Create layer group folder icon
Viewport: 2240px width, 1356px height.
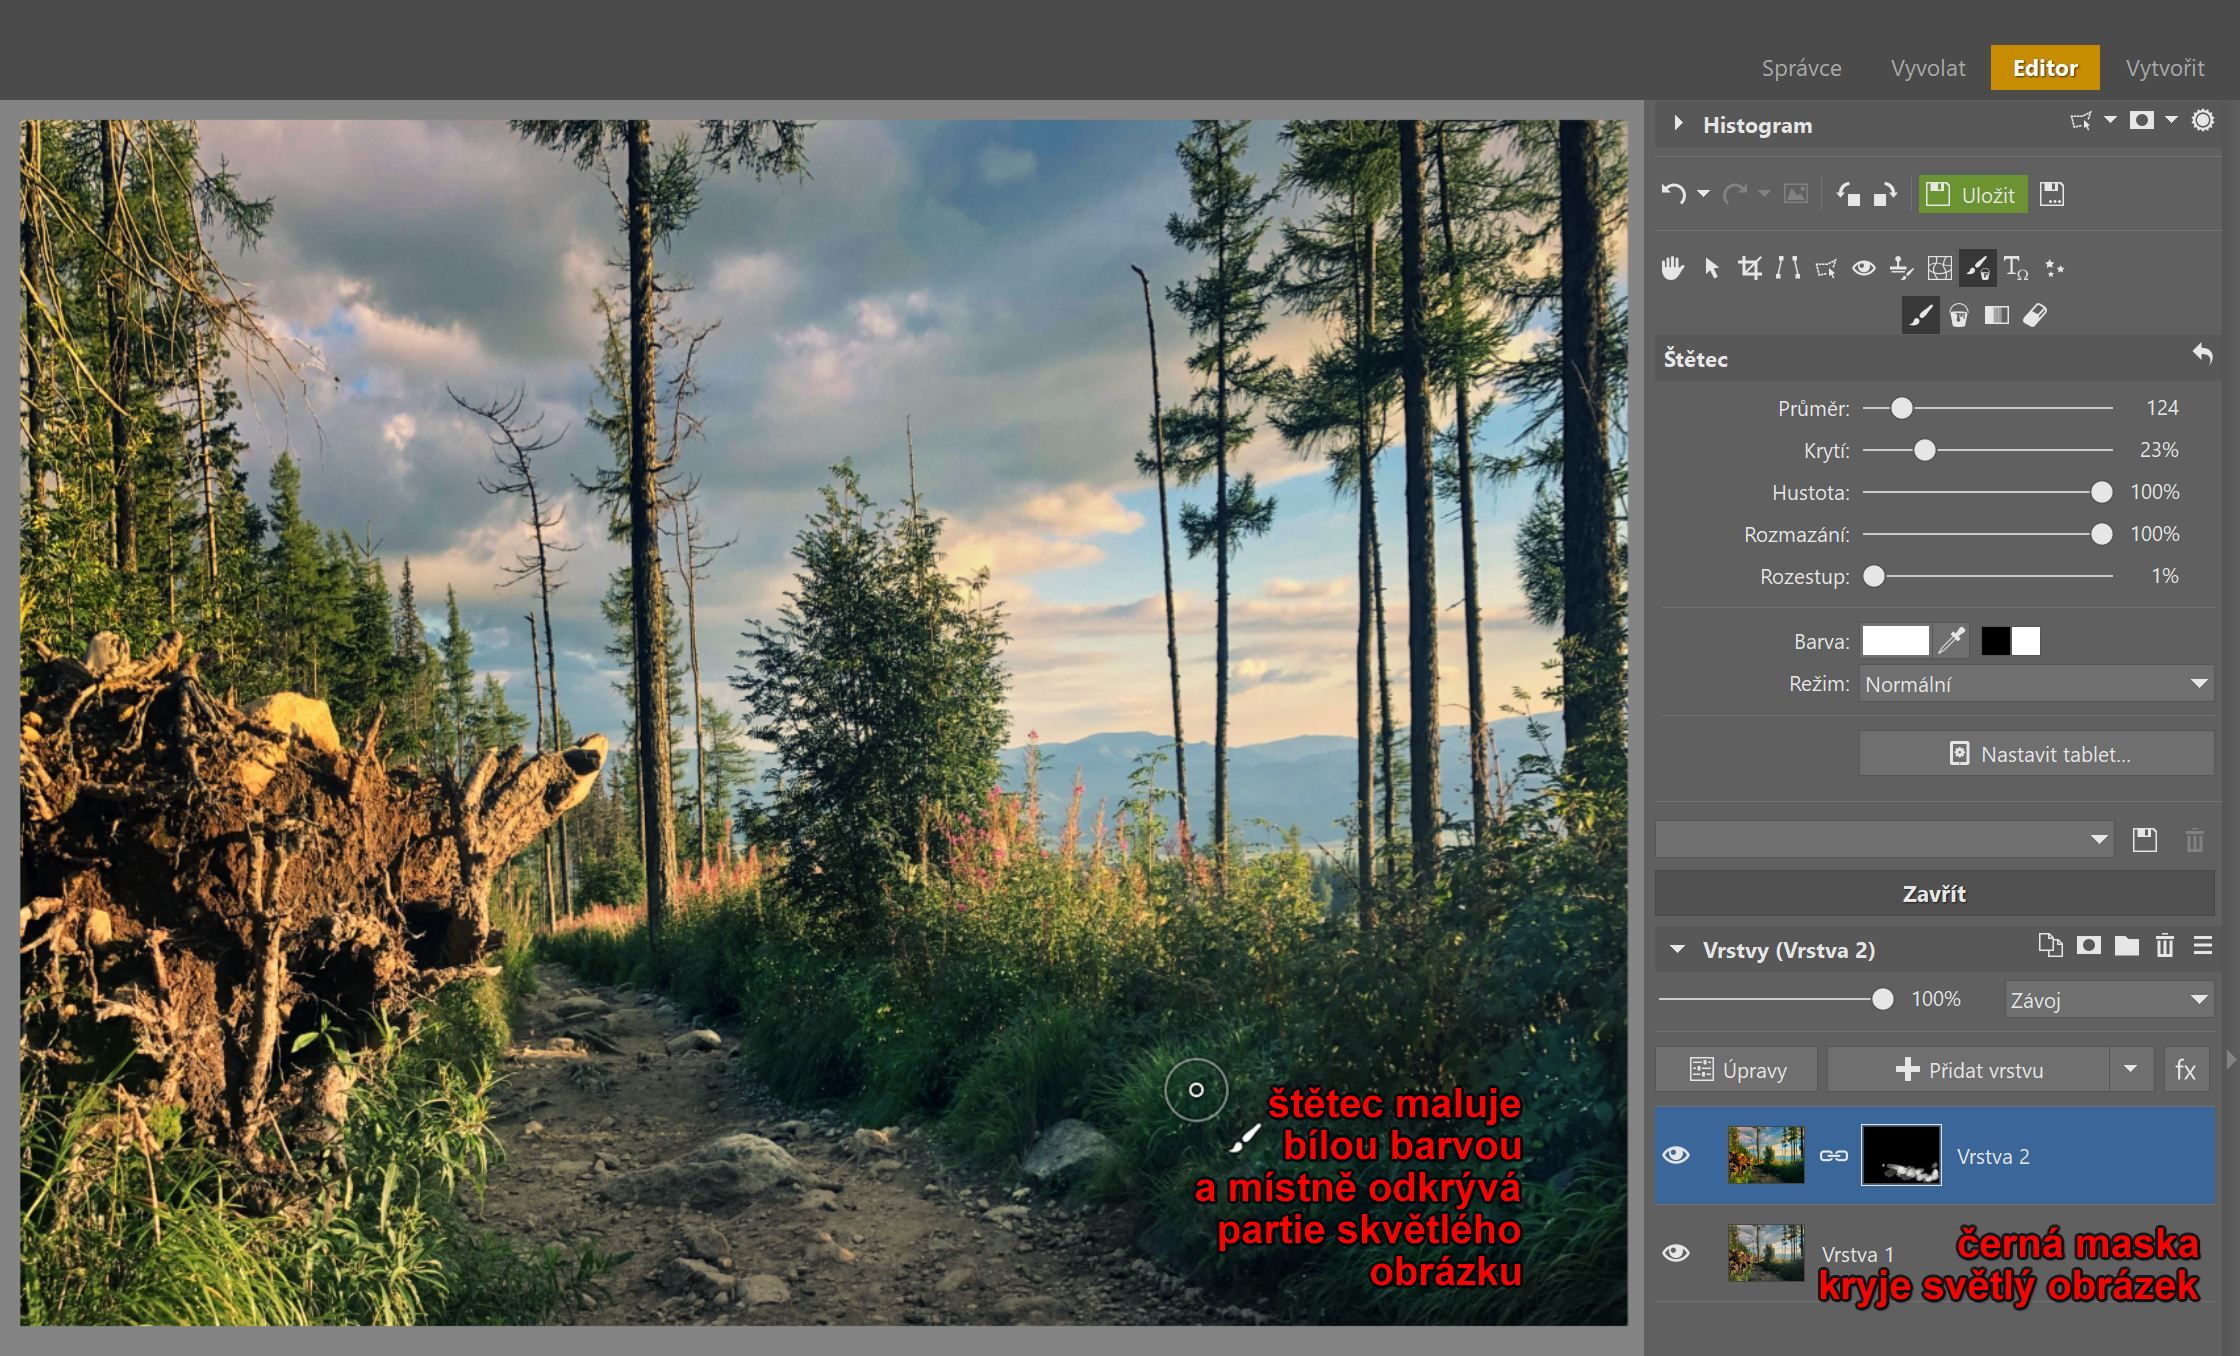[2127, 946]
